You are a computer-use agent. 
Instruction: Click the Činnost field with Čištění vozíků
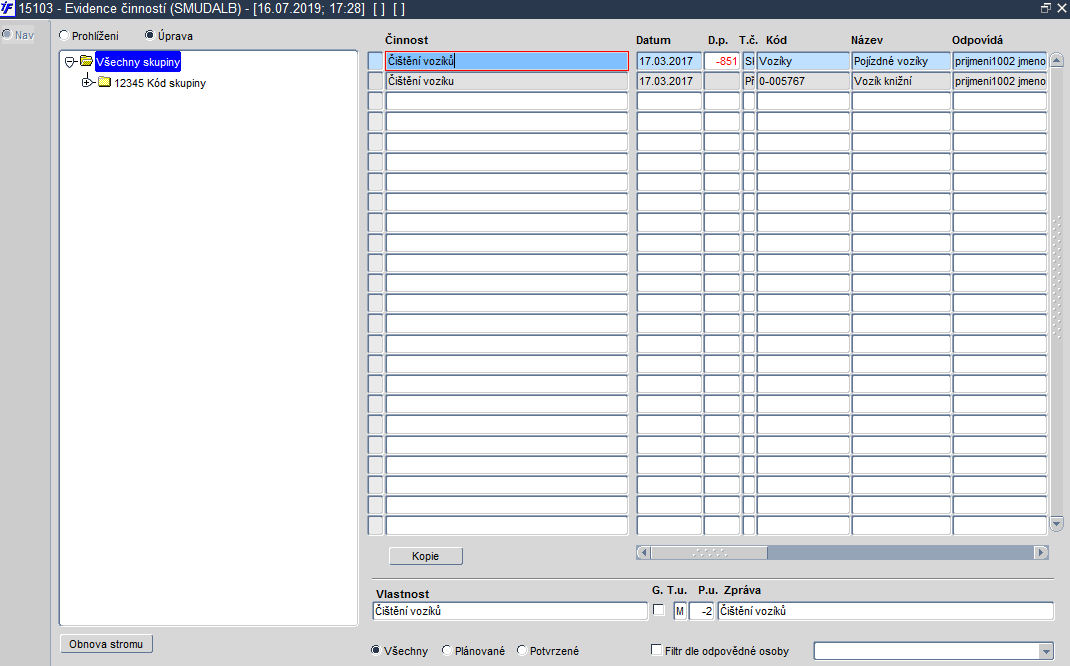pyautogui.click(x=506, y=61)
